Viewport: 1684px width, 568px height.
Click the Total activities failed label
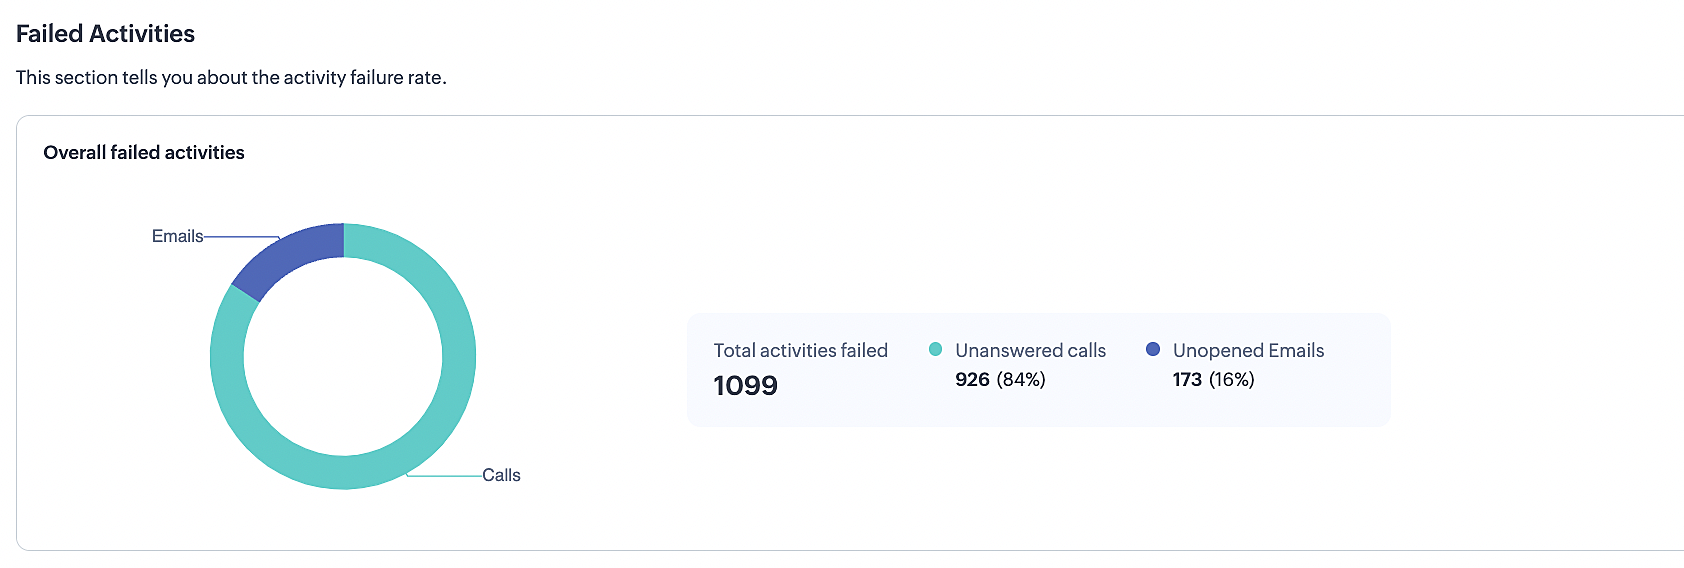coord(800,350)
